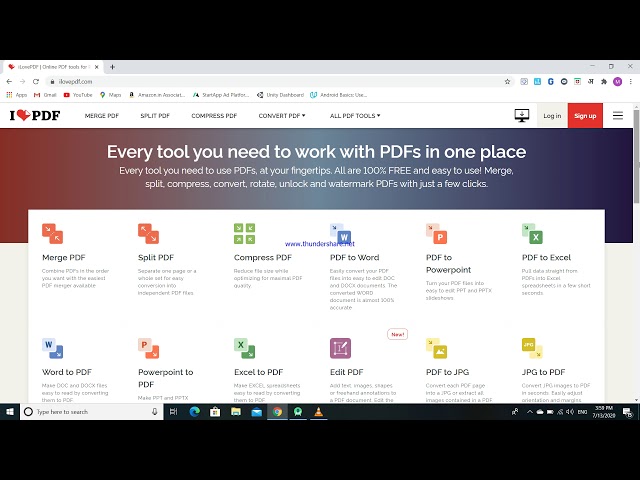
Task: Open the taskbar clock and date
Action: pyautogui.click(x=604, y=412)
